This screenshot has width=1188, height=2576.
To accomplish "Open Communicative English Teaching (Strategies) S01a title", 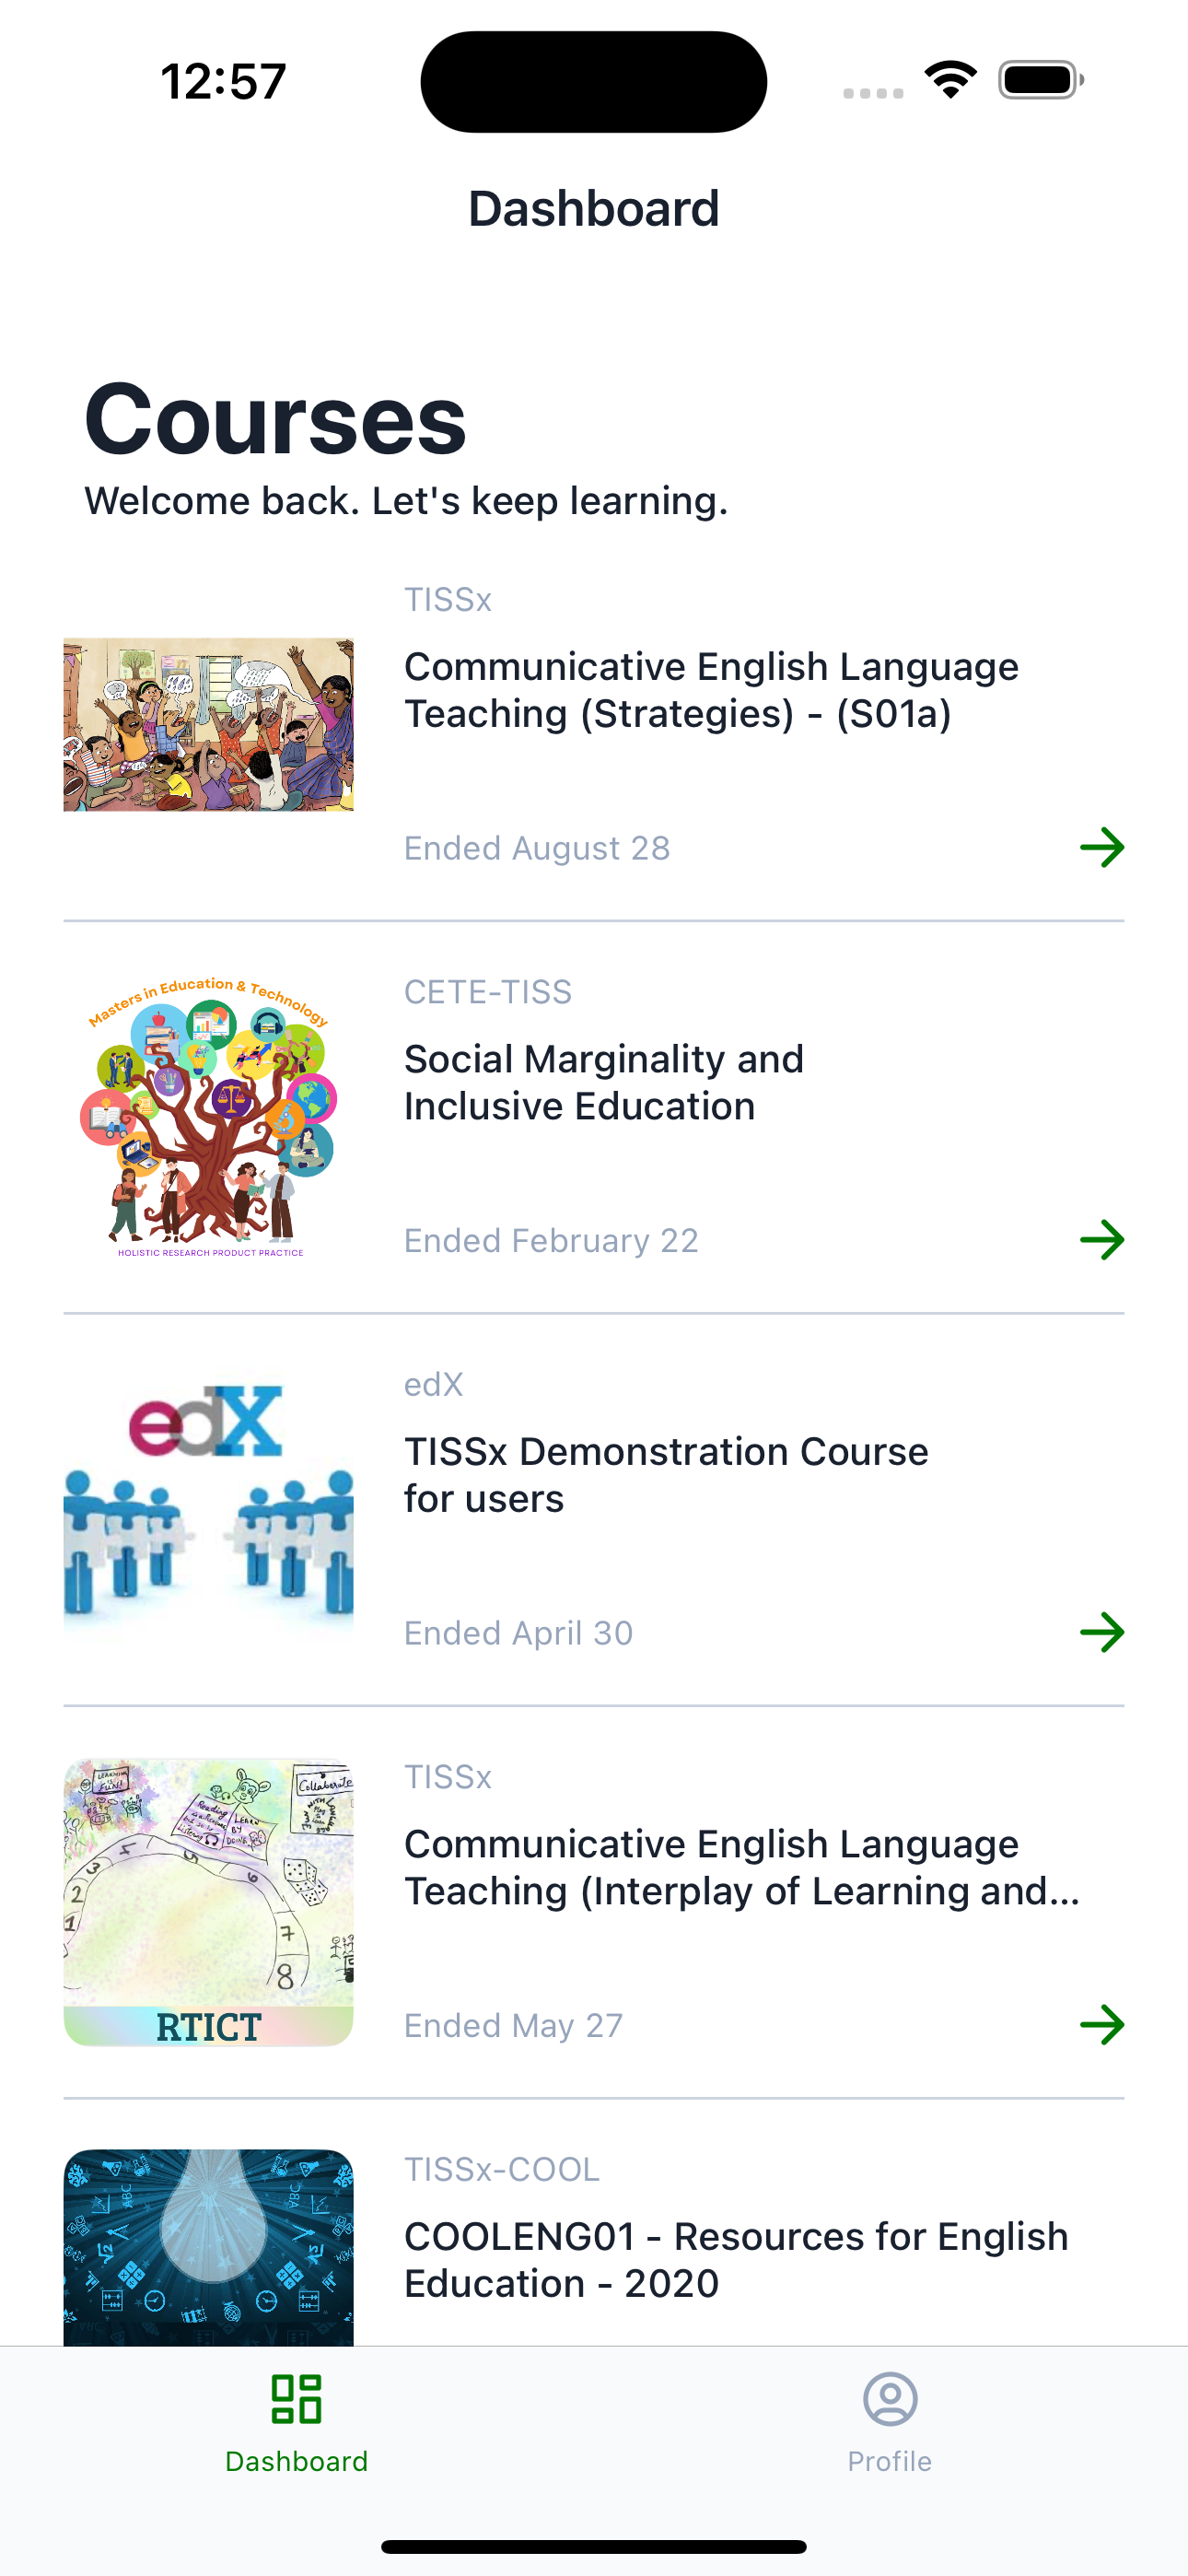I will tap(711, 690).
